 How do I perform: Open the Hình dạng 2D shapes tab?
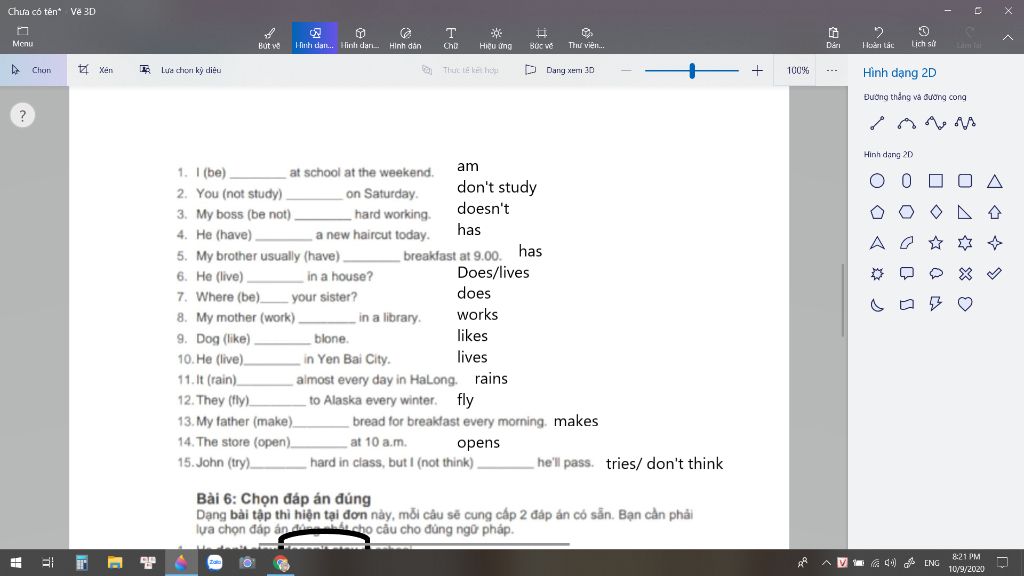tap(315, 38)
